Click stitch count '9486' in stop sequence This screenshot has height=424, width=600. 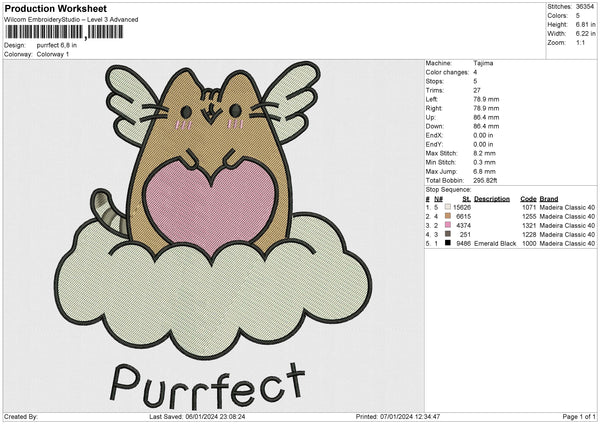(463, 243)
